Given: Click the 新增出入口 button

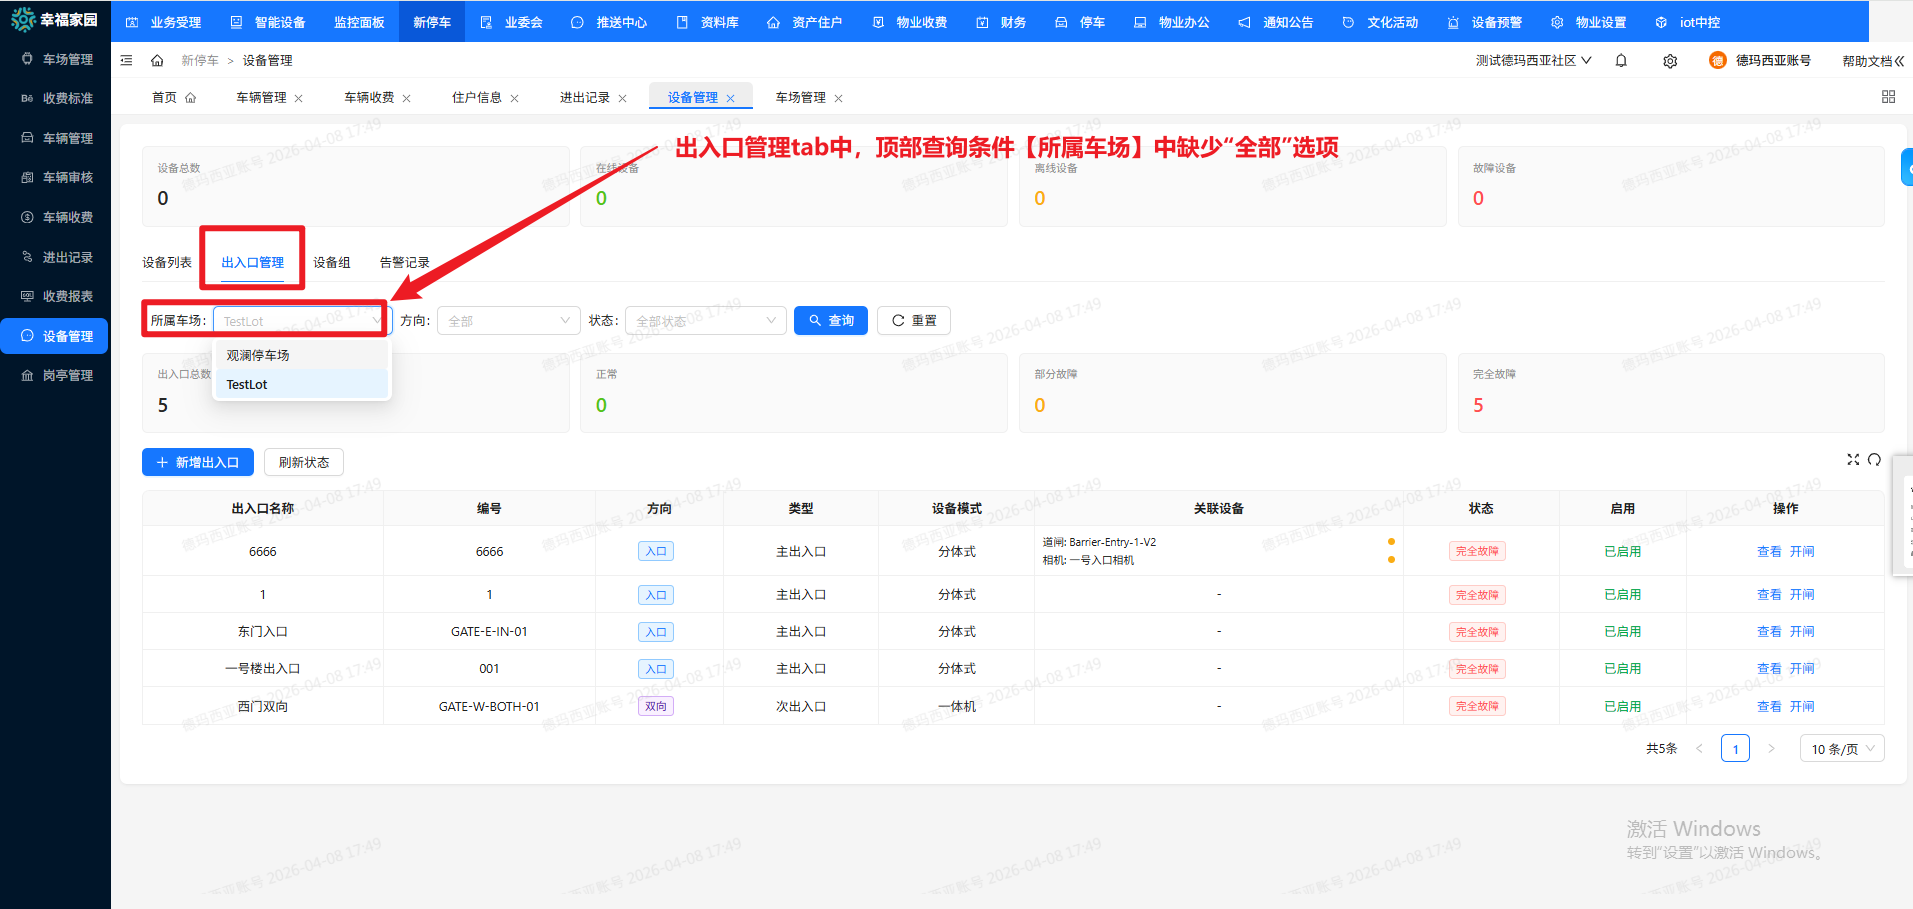Looking at the screenshot, I should click(x=197, y=461).
